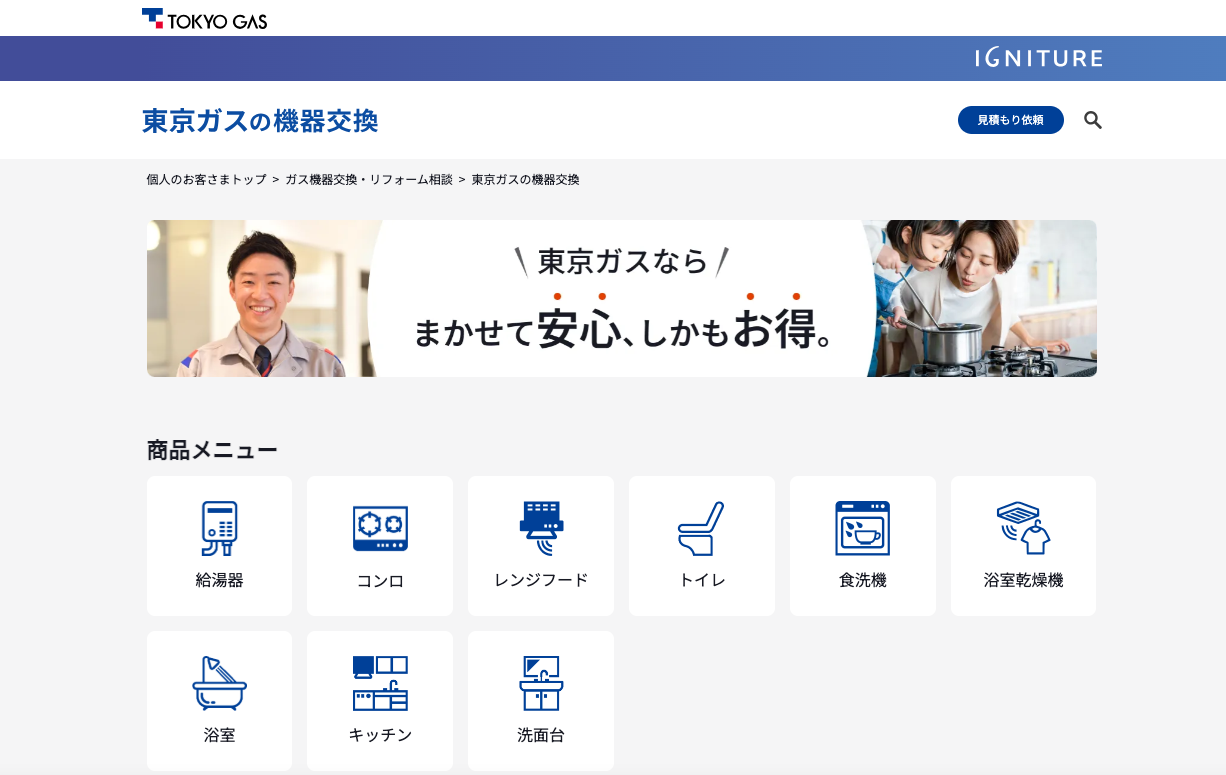Click the トイレ toilet icon

tap(701, 528)
